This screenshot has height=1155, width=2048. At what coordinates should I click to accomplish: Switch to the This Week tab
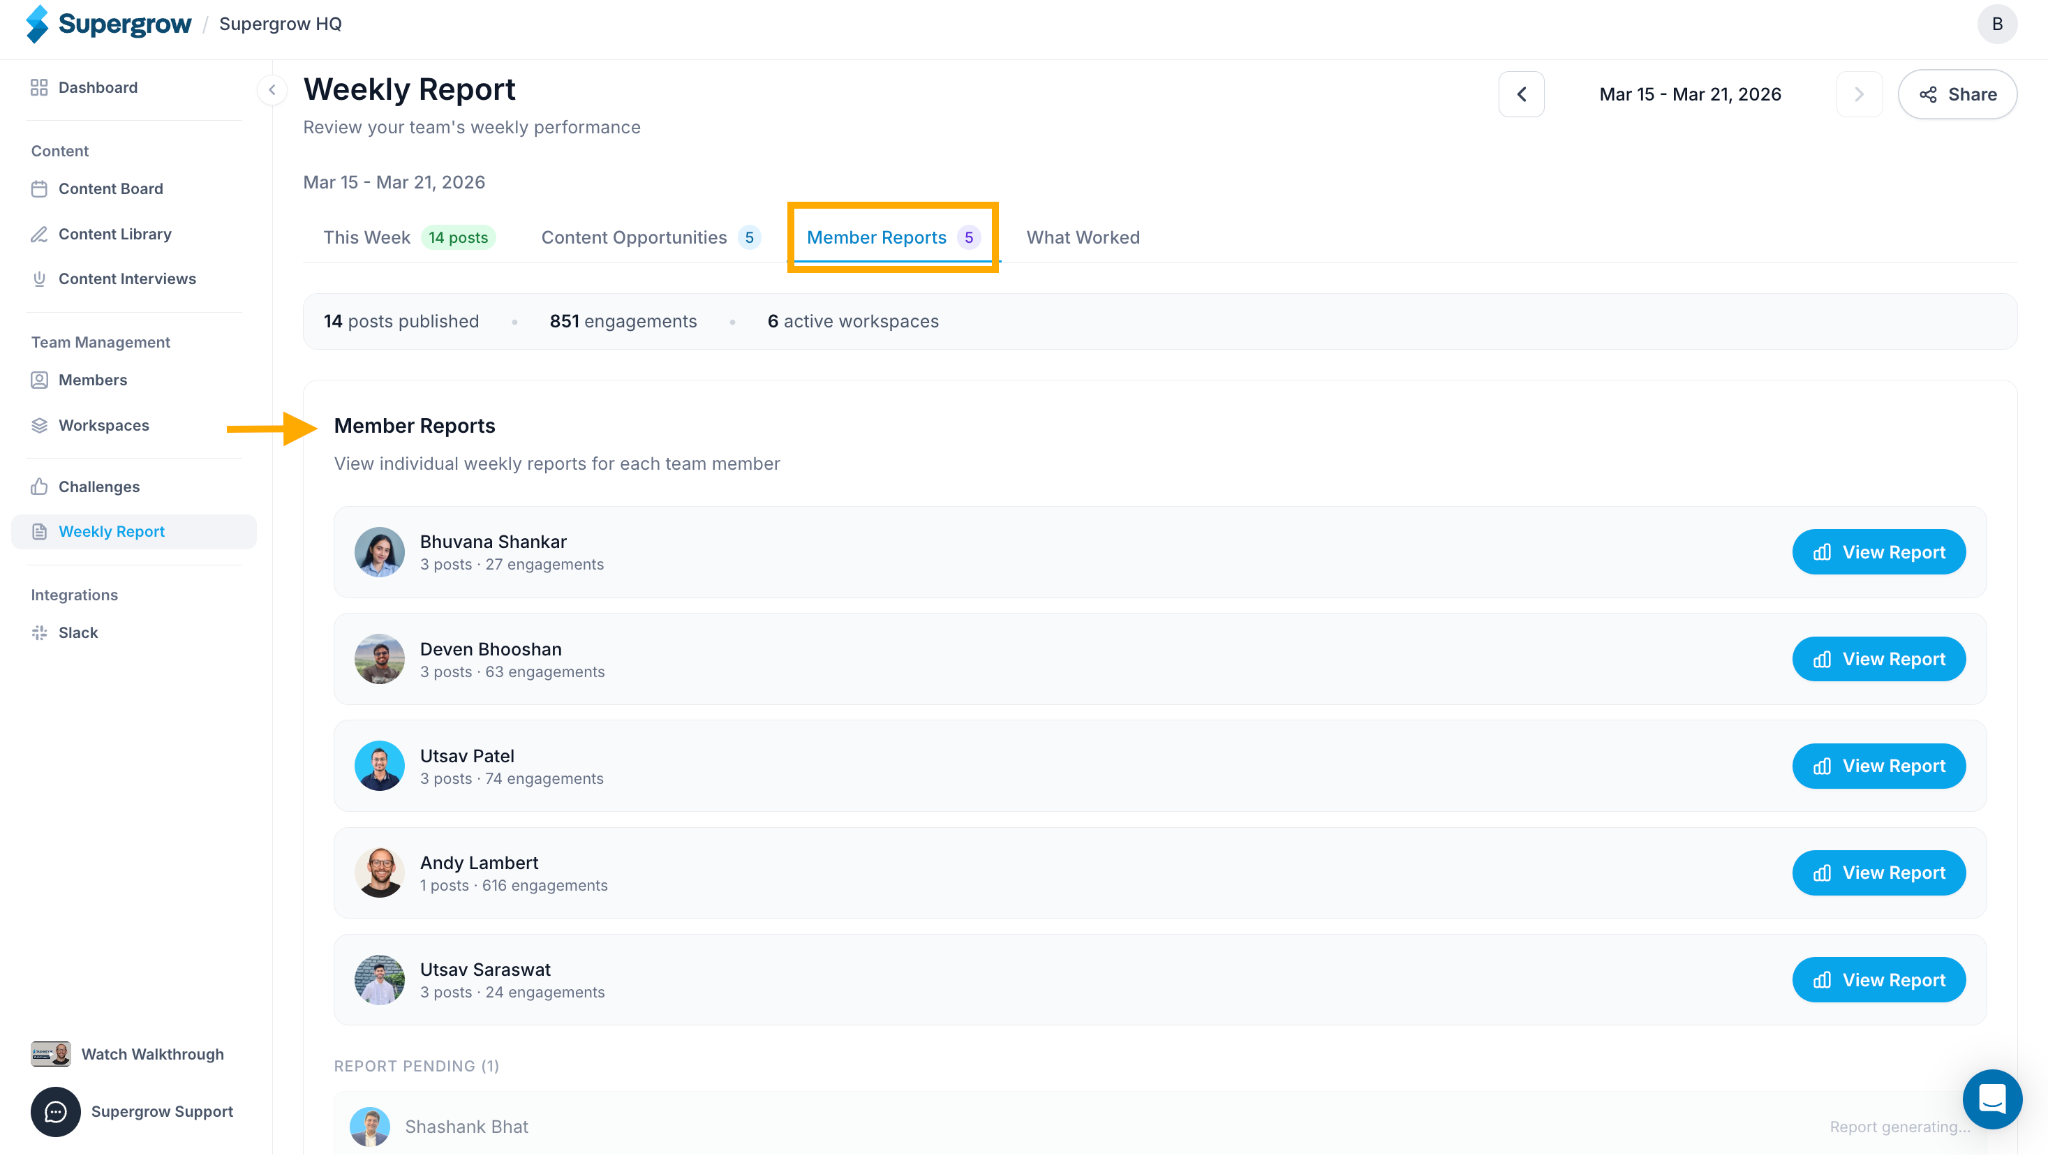pyautogui.click(x=408, y=238)
